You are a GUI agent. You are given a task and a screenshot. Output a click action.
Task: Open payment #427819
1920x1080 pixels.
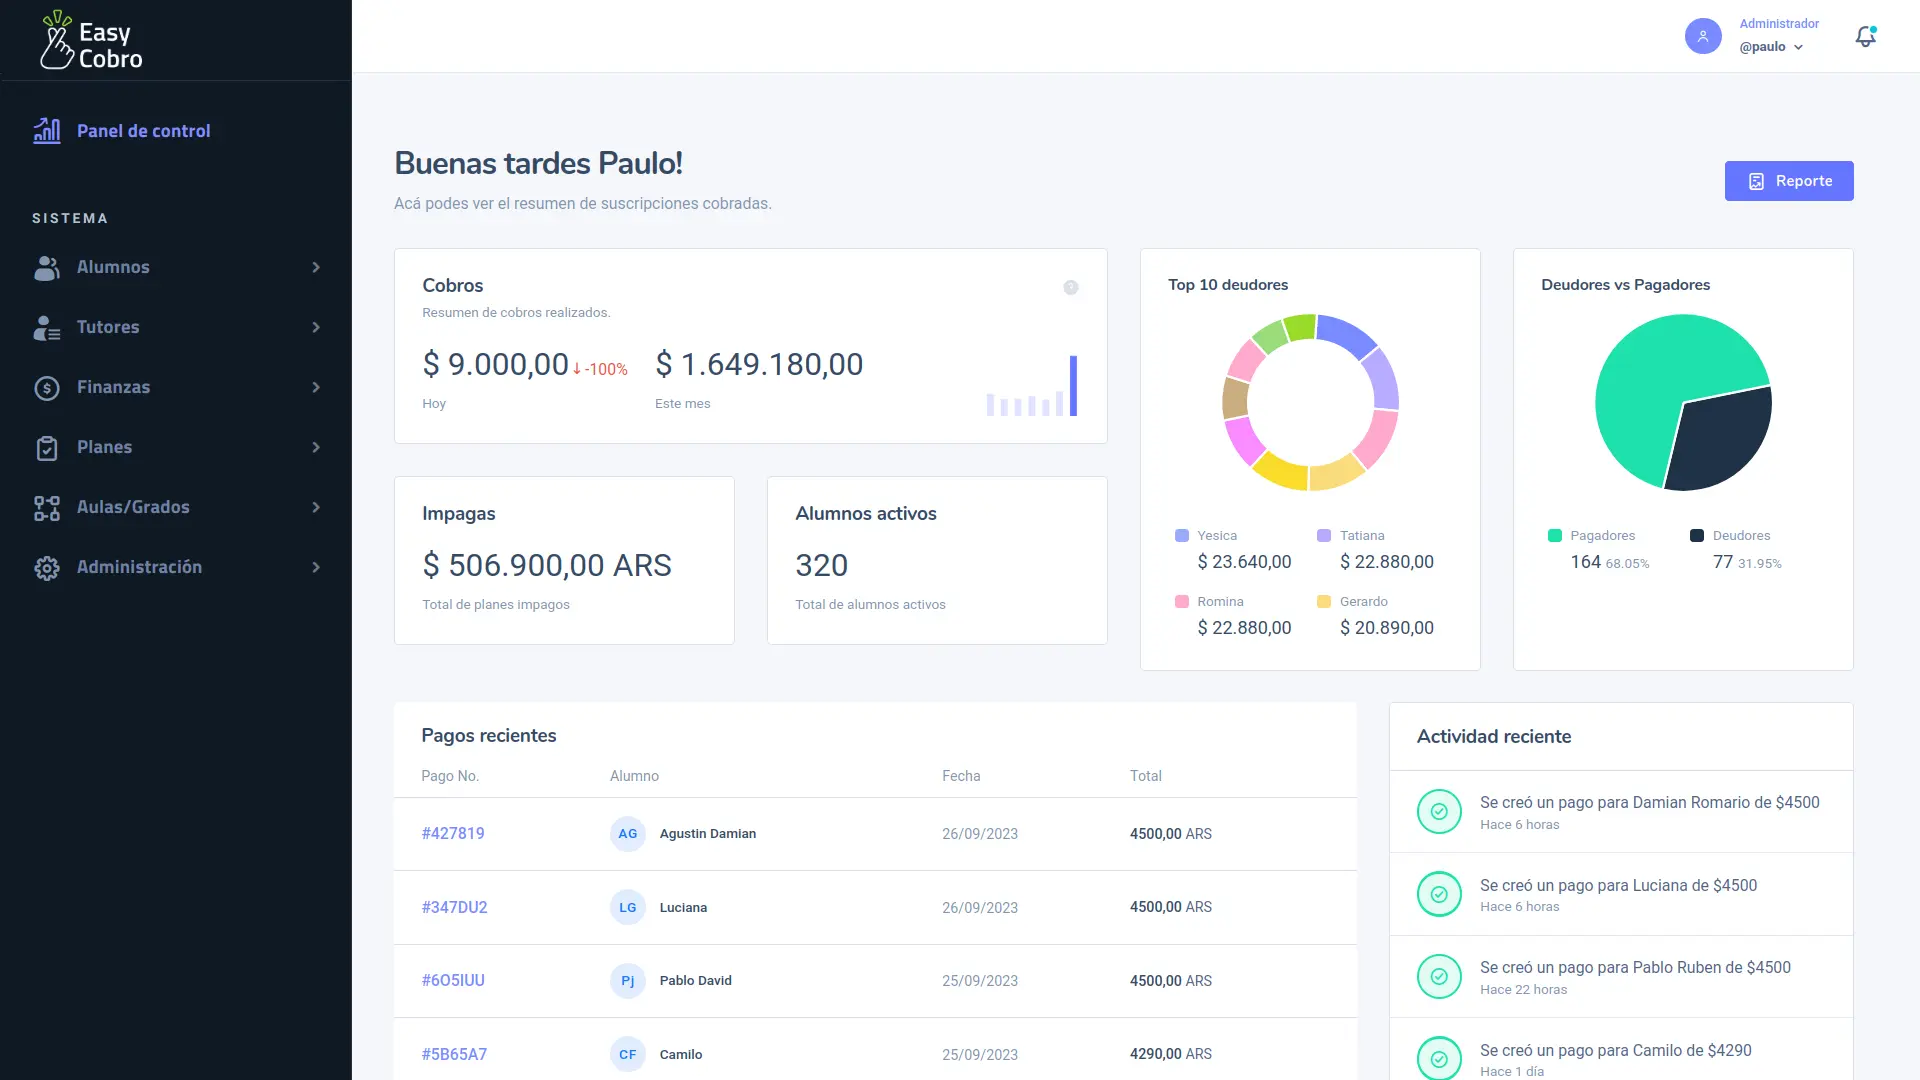[453, 834]
